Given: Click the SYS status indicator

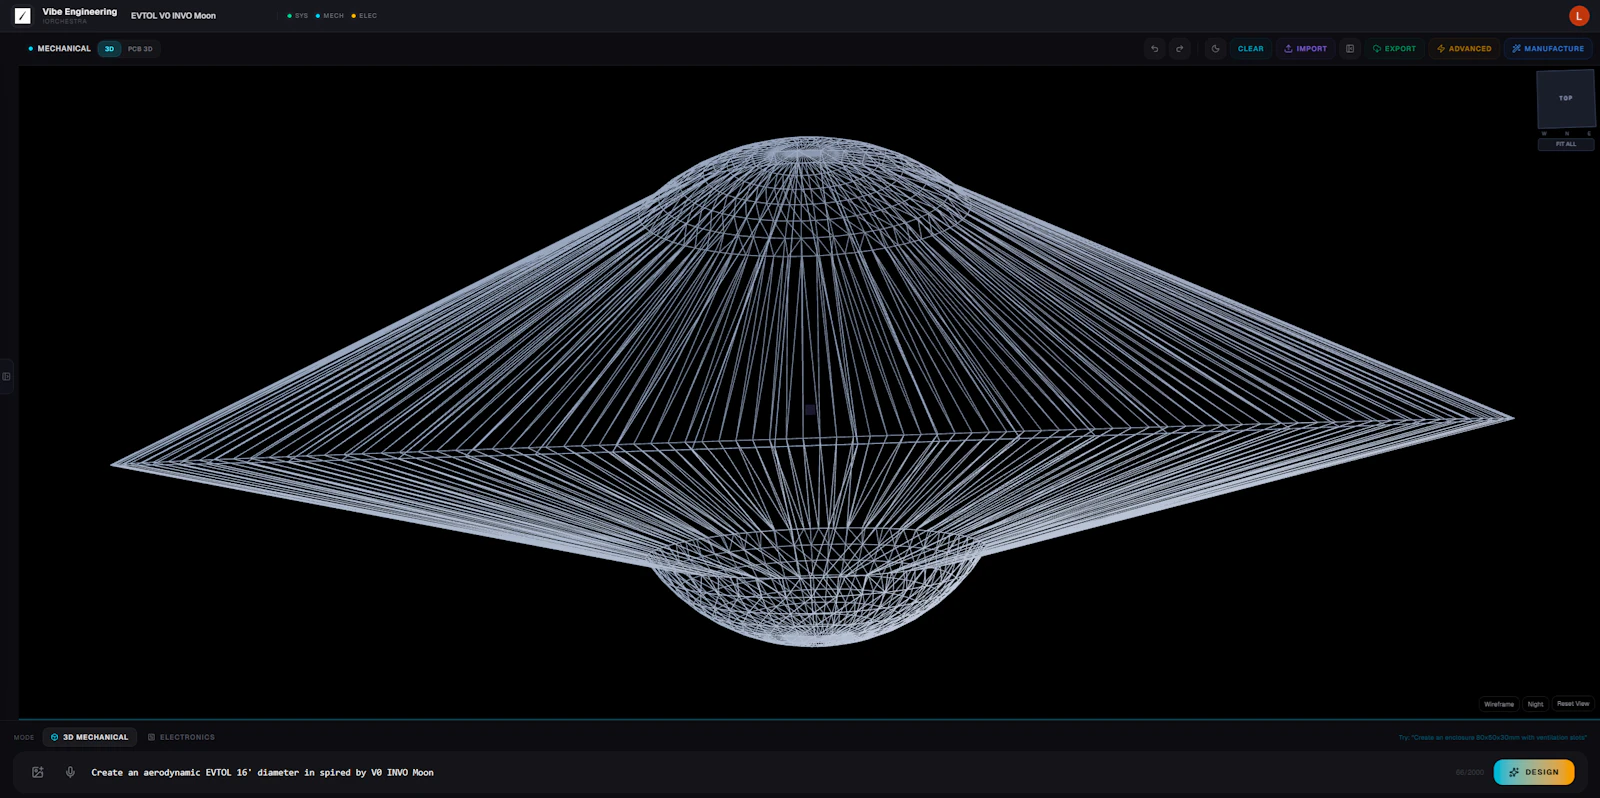Looking at the screenshot, I should coord(298,16).
